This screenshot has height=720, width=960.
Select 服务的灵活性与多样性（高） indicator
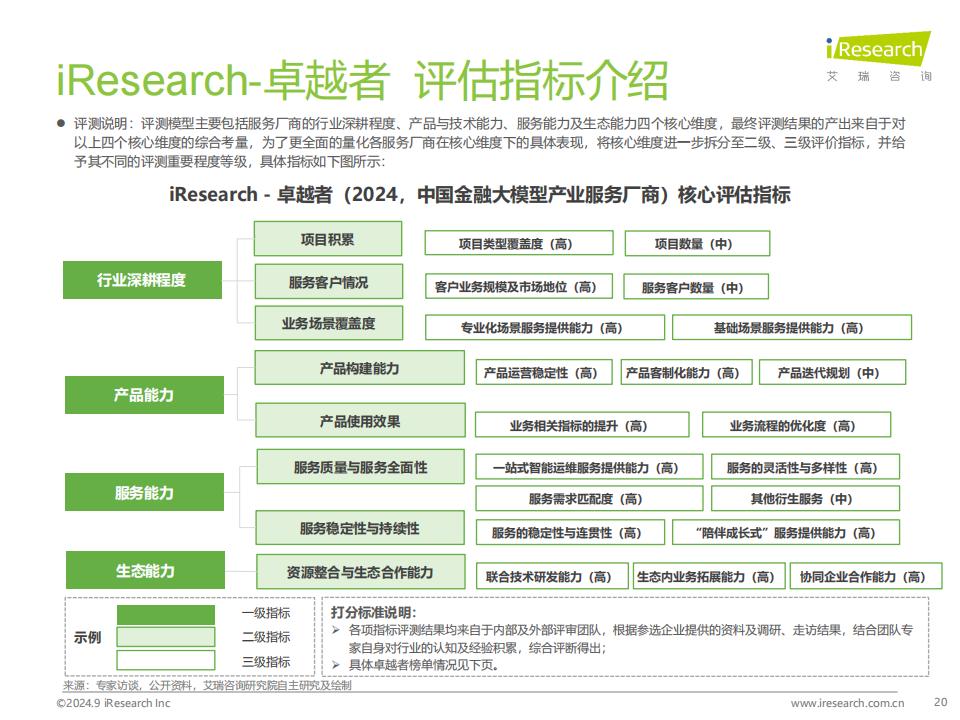tap(806, 467)
